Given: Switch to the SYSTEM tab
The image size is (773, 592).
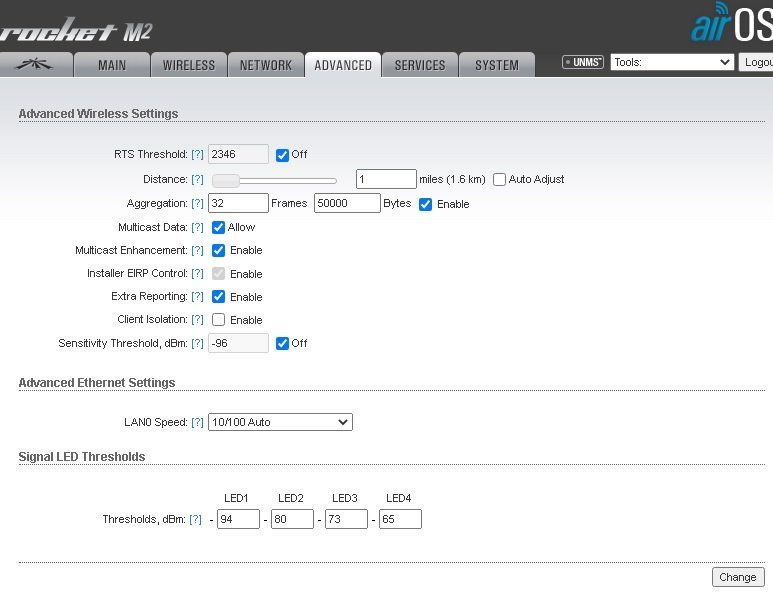Looking at the screenshot, I should (x=497, y=65).
